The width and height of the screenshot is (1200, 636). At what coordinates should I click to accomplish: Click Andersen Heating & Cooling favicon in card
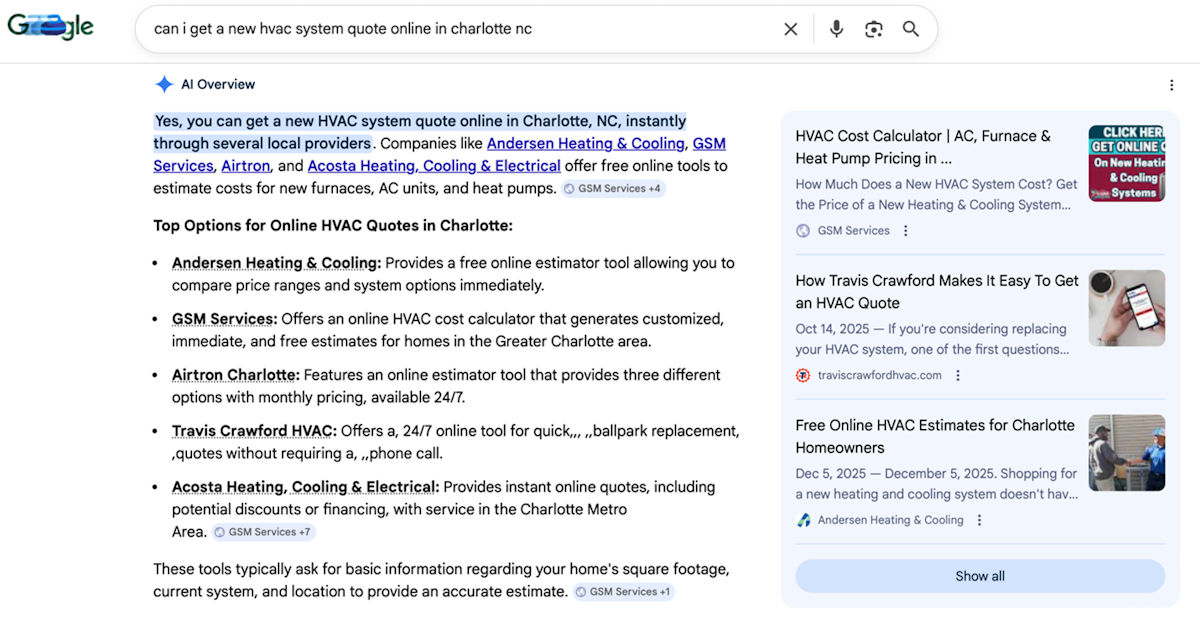(803, 520)
